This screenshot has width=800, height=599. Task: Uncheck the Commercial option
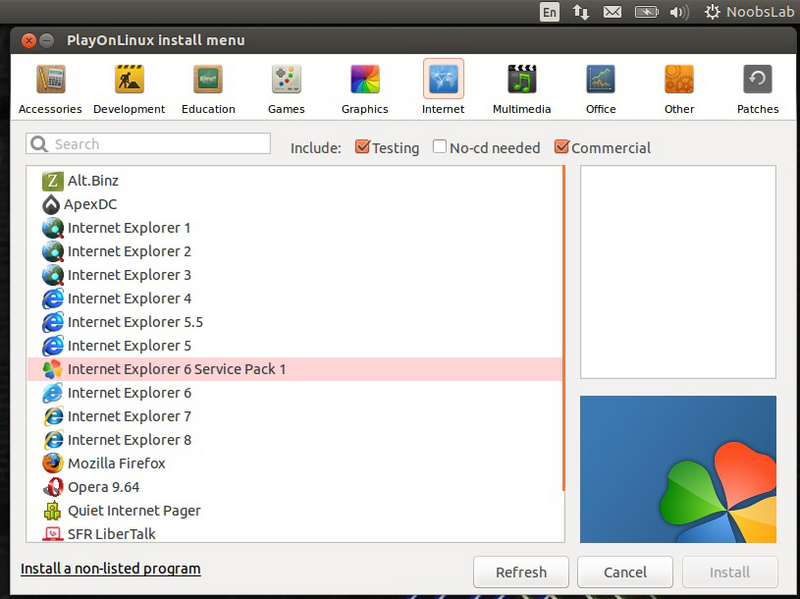pos(561,147)
